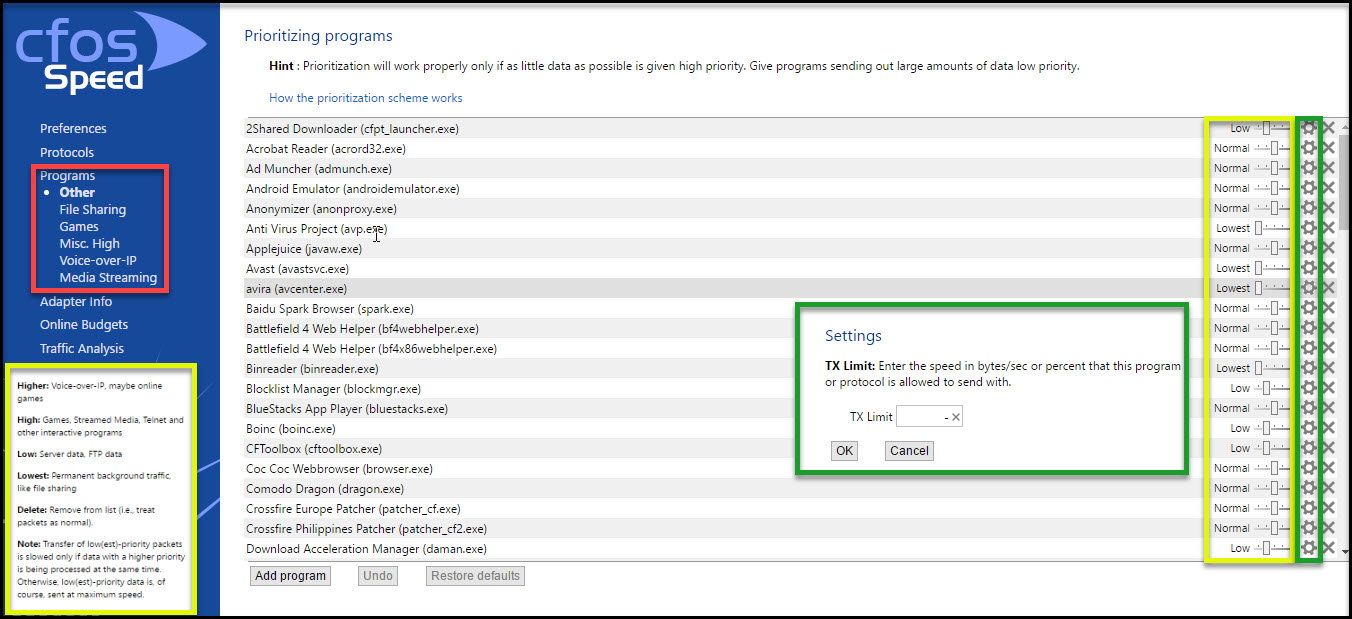1352x619 pixels.
Task: Click gear icon on Anonymizer row
Action: [1308, 208]
